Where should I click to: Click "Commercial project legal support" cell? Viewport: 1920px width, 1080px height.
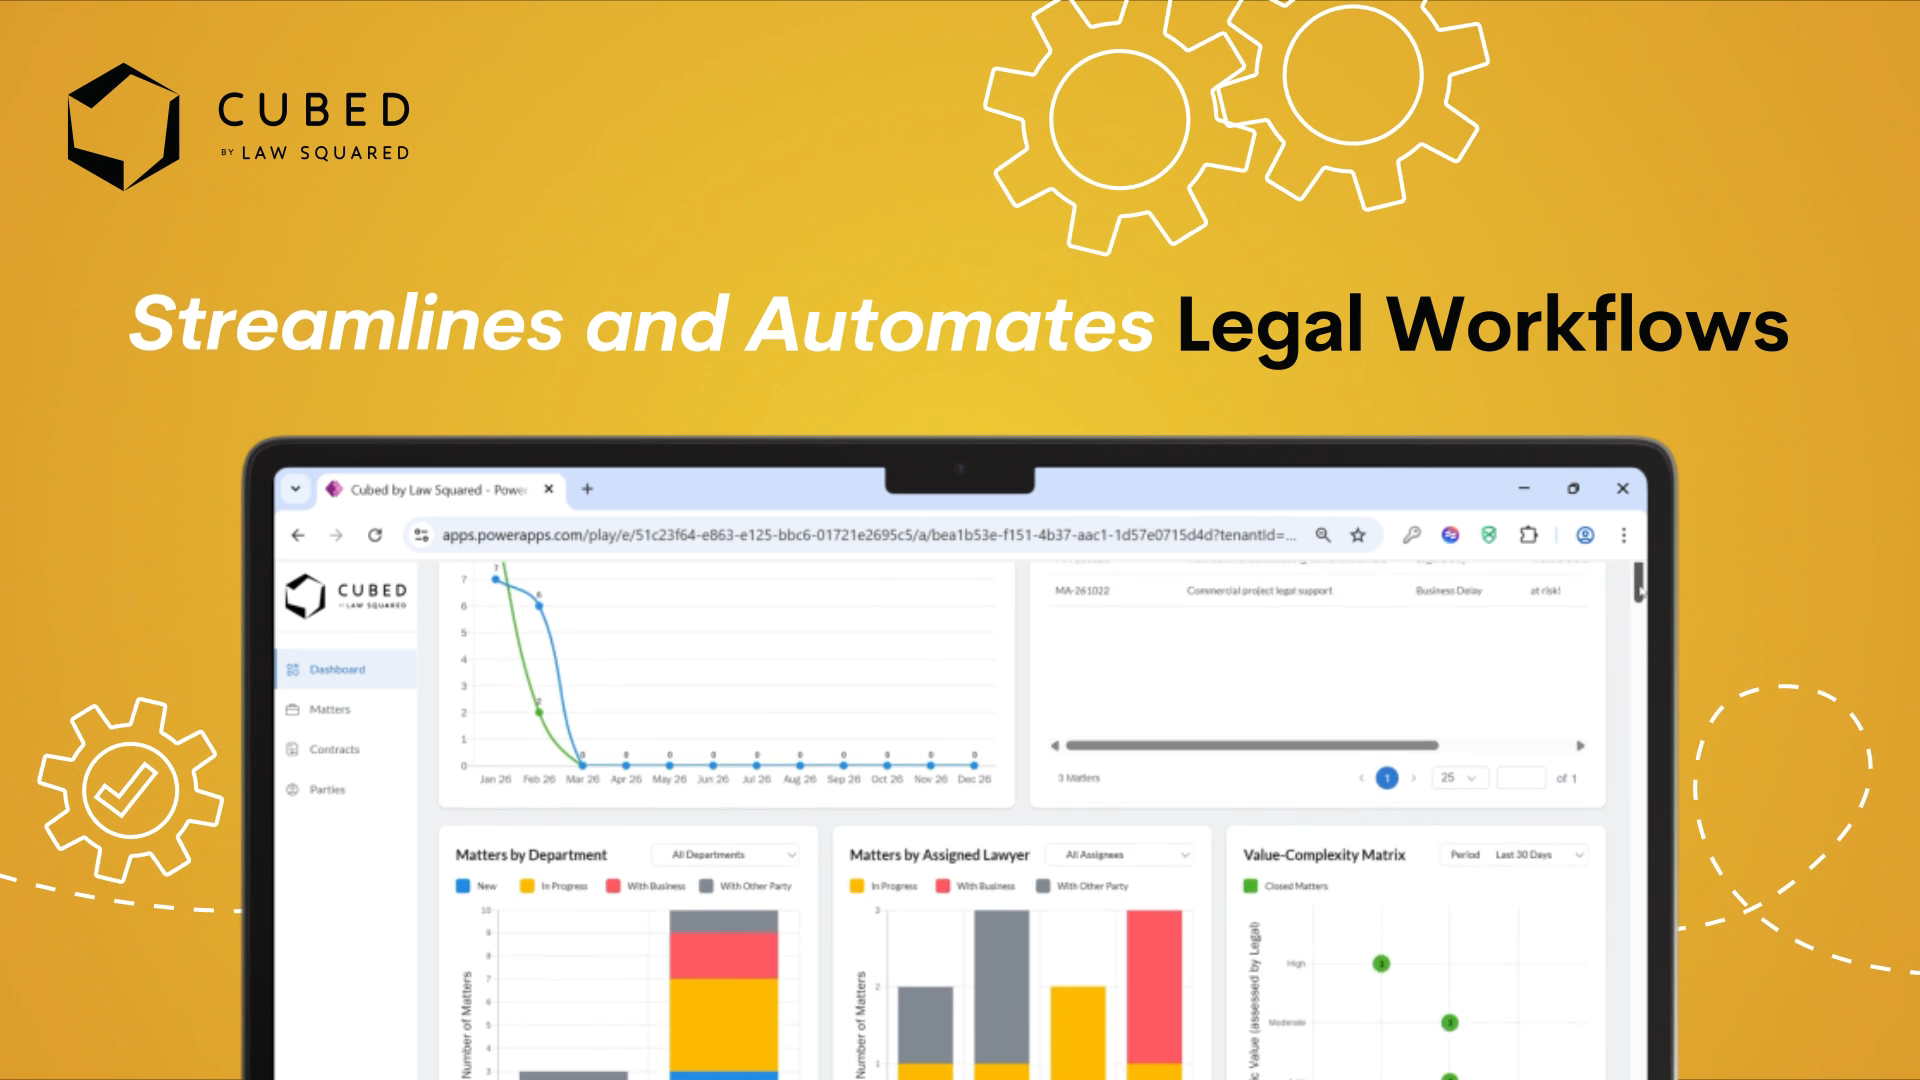pyautogui.click(x=1259, y=591)
